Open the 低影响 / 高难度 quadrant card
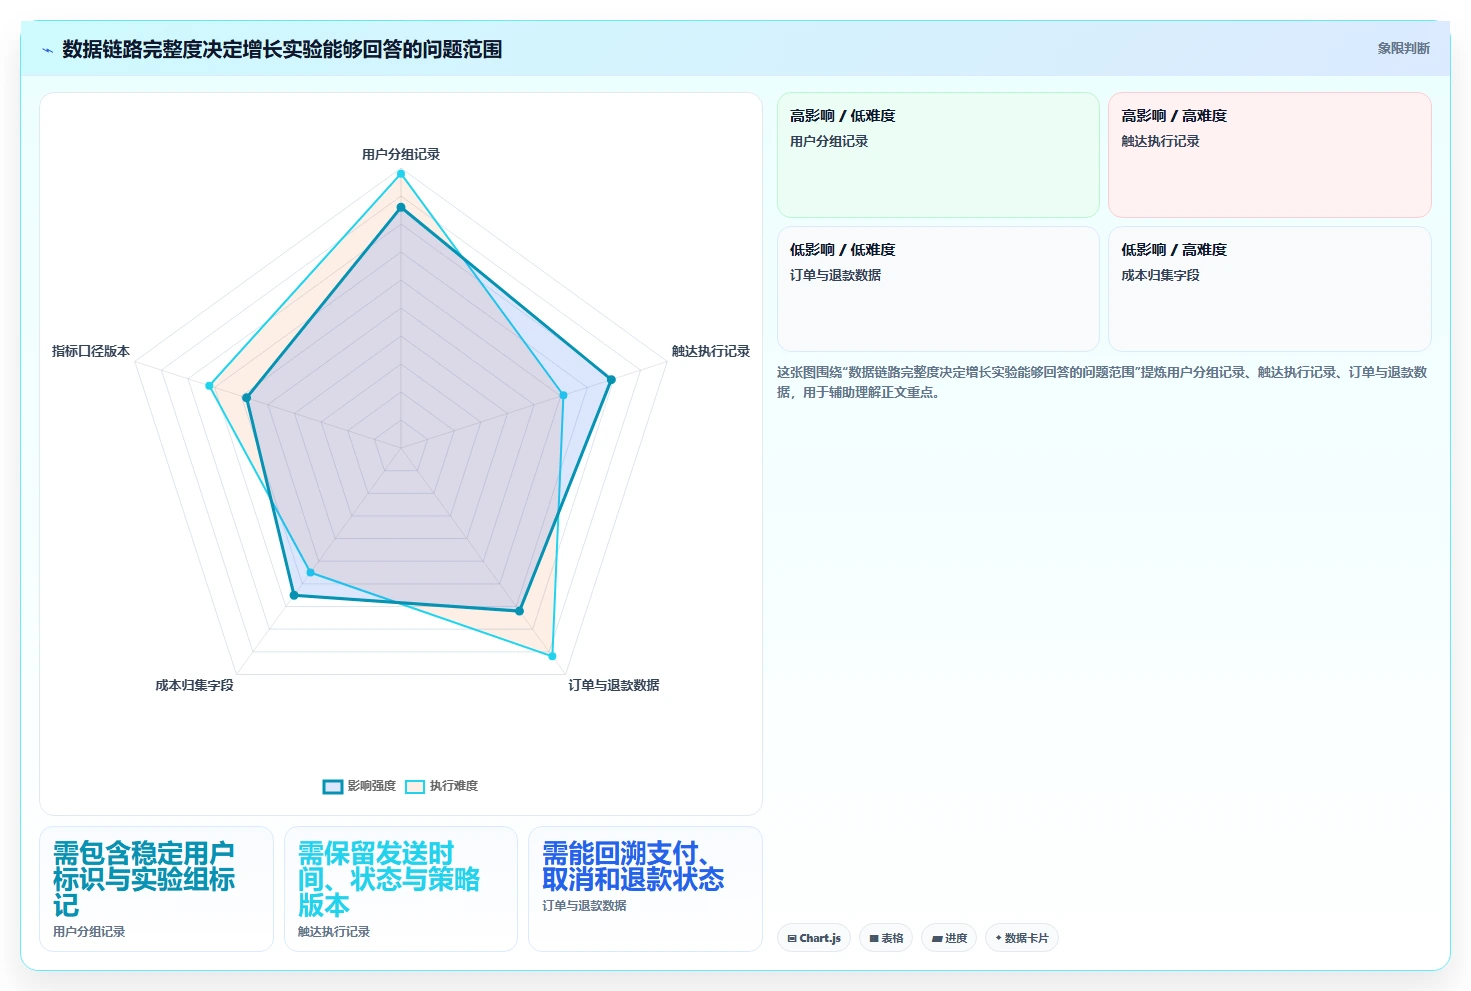The width and height of the screenshot is (1471, 991). click(x=1270, y=289)
